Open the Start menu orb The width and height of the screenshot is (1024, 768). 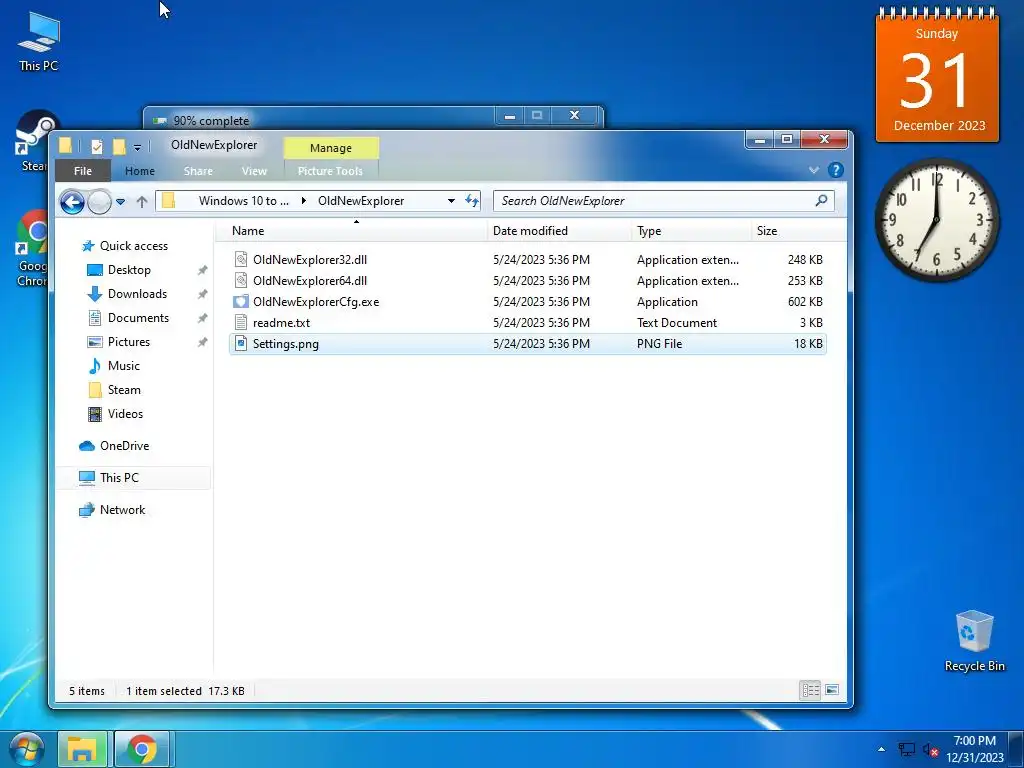tap(27, 748)
